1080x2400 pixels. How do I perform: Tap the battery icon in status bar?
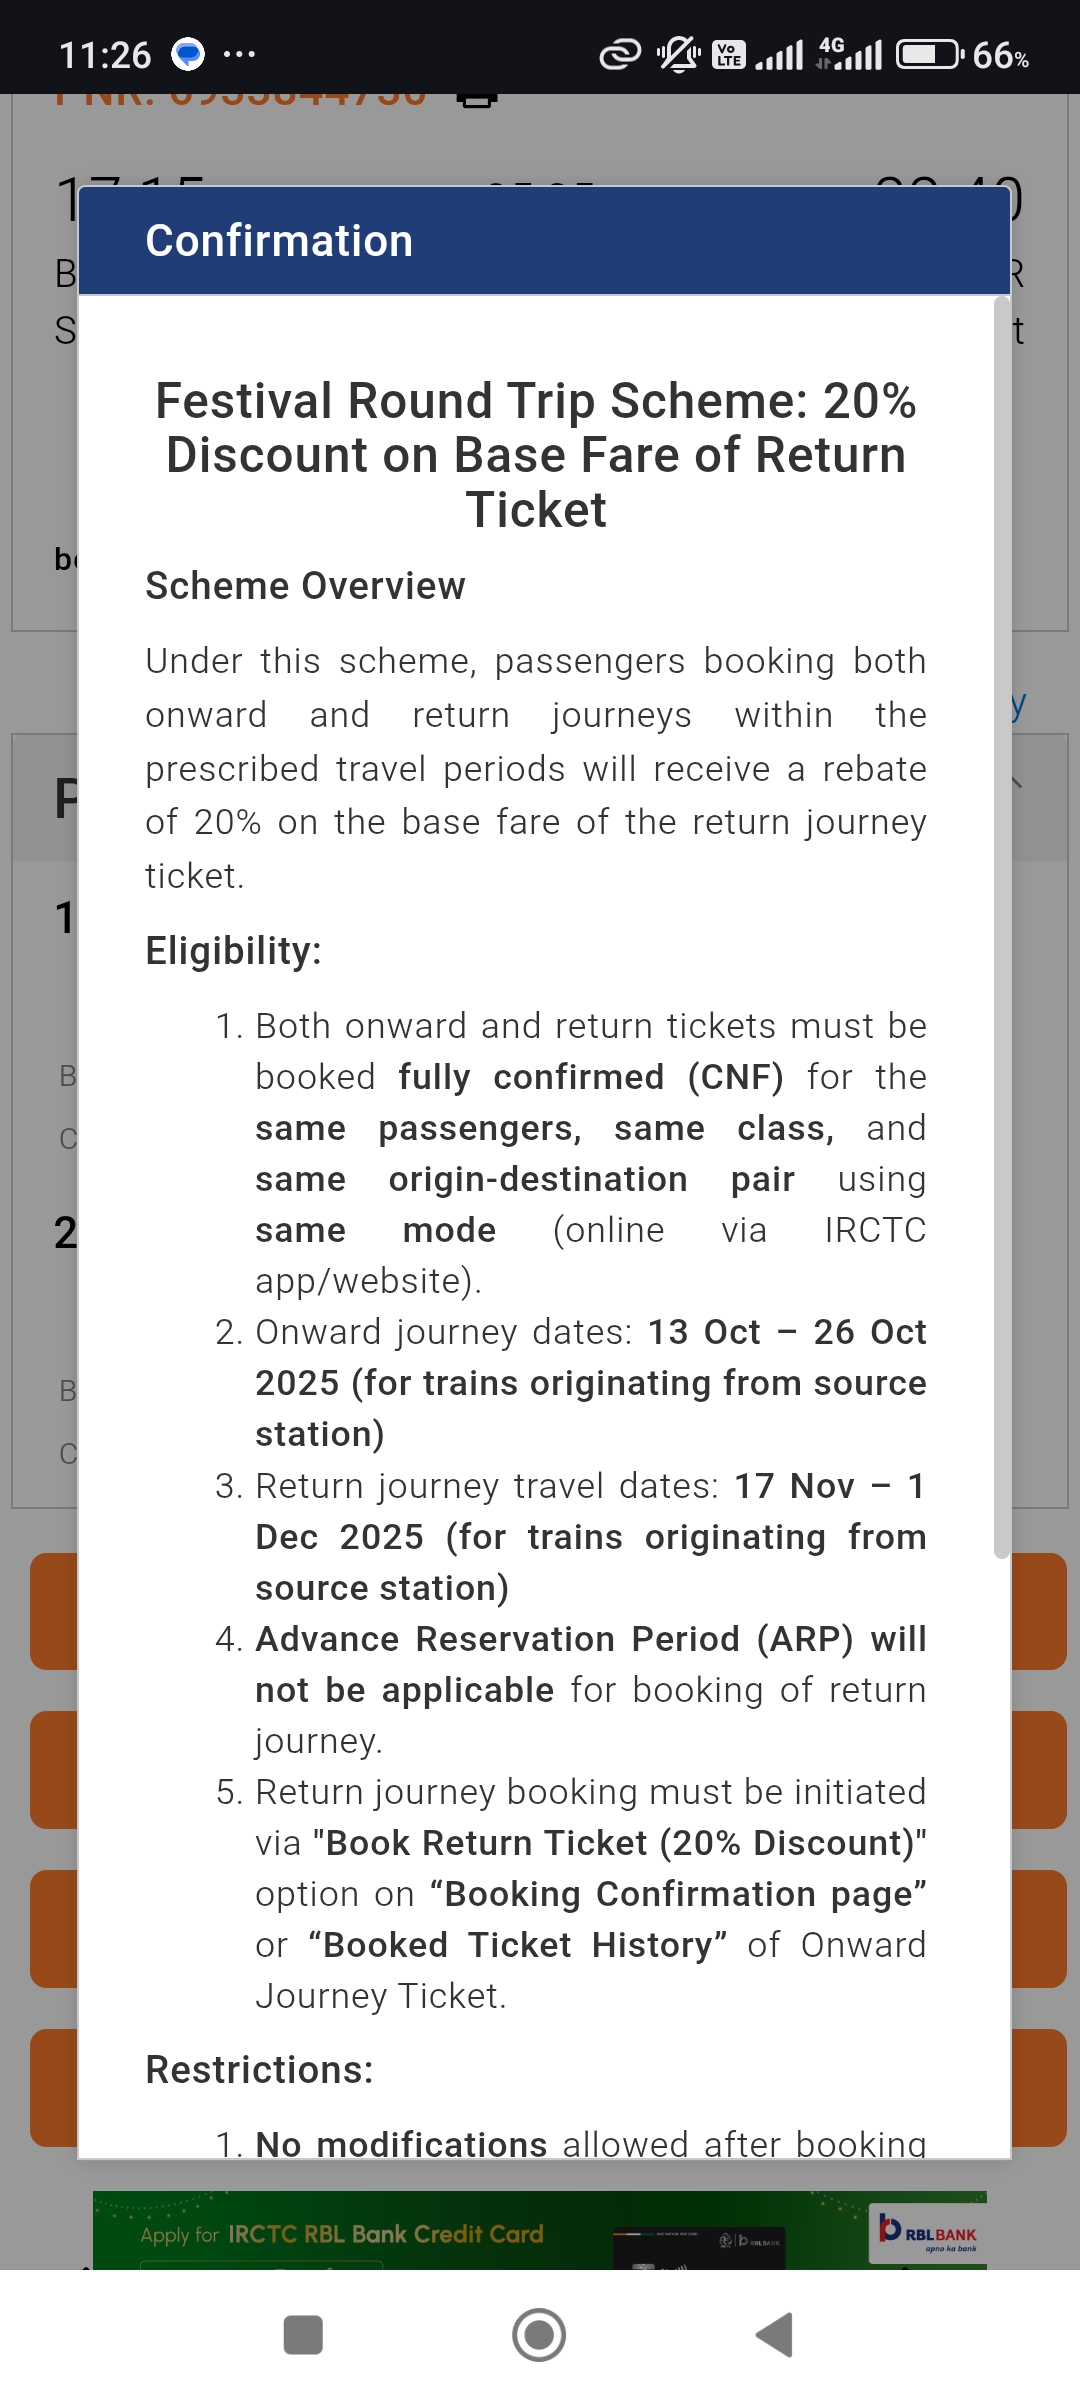coord(929,54)
